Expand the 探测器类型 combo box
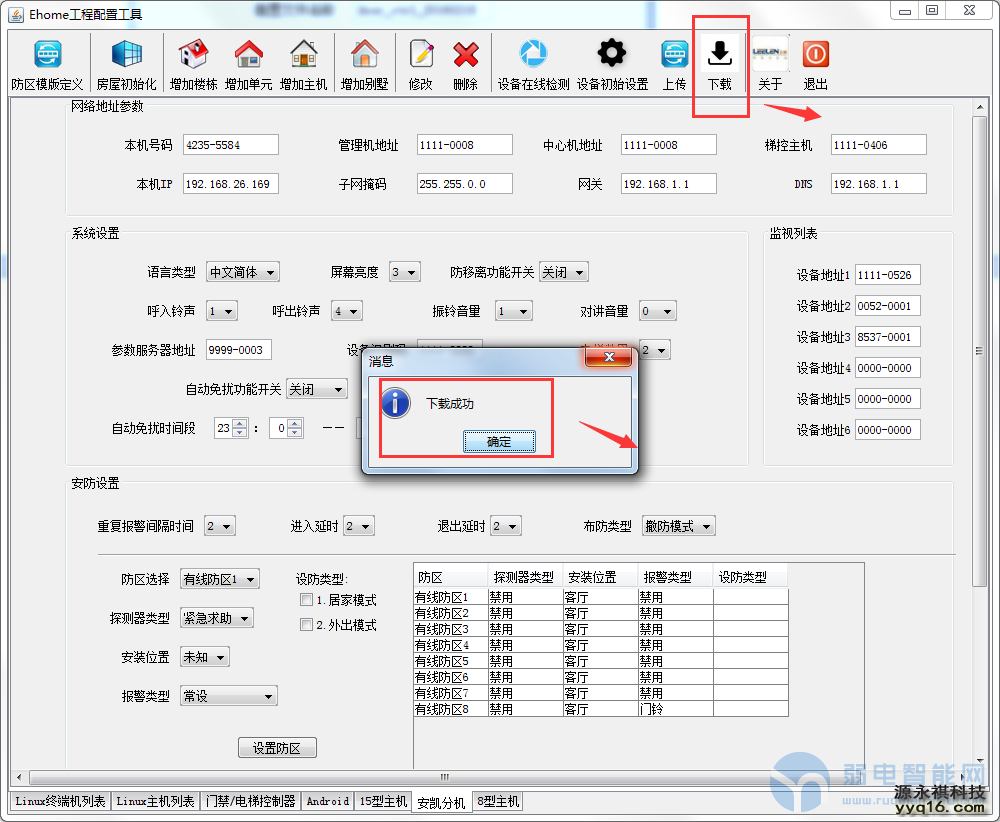Viewport: 1000px width, 822px height. (216, 618)
